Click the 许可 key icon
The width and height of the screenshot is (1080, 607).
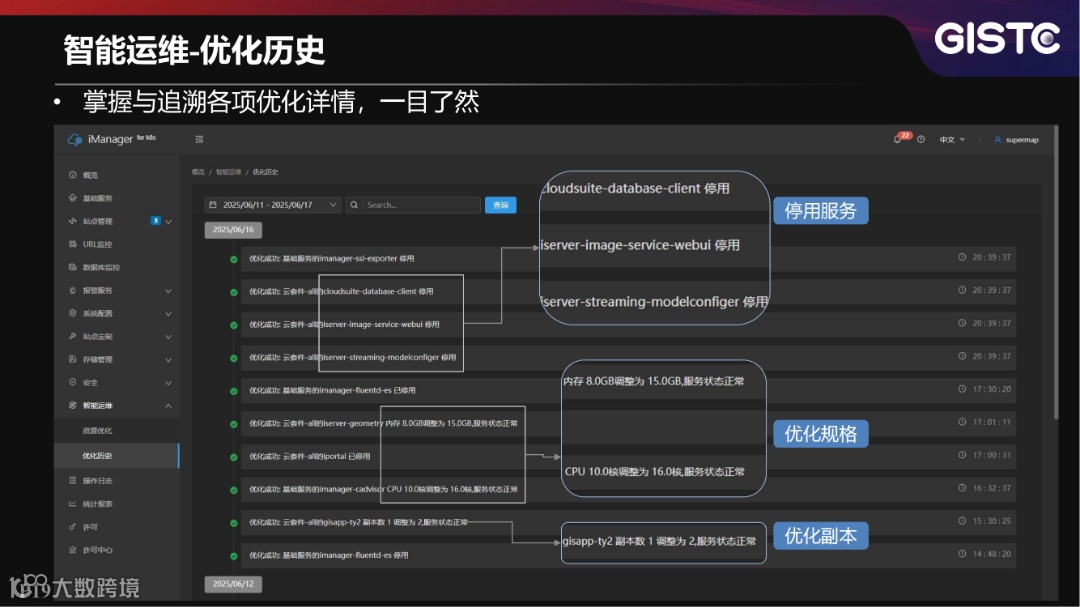click(x=72, y=526)
